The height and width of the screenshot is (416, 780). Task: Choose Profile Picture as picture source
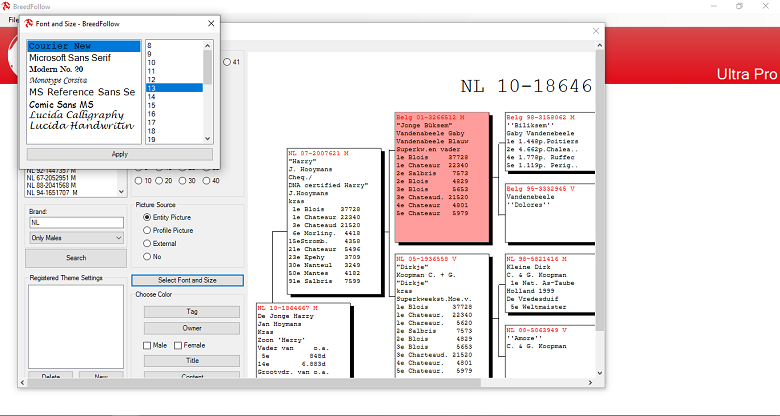click(x=148, y=230)
